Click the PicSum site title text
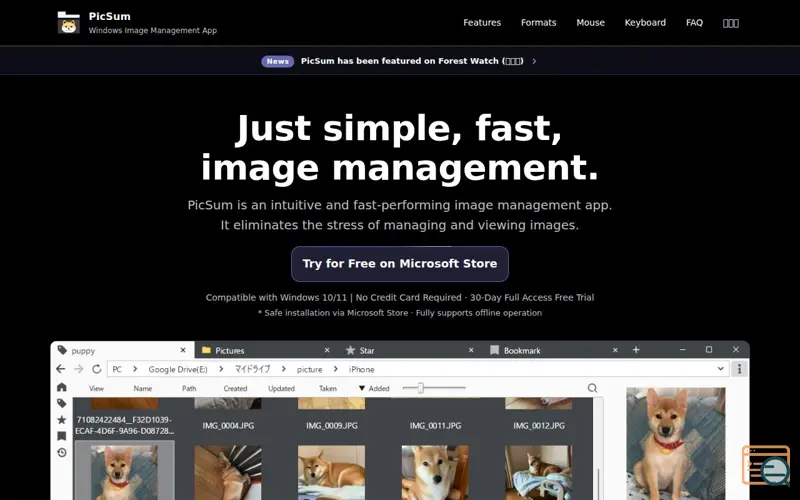This screenshot has height=500, width=800. coord(109,16)
